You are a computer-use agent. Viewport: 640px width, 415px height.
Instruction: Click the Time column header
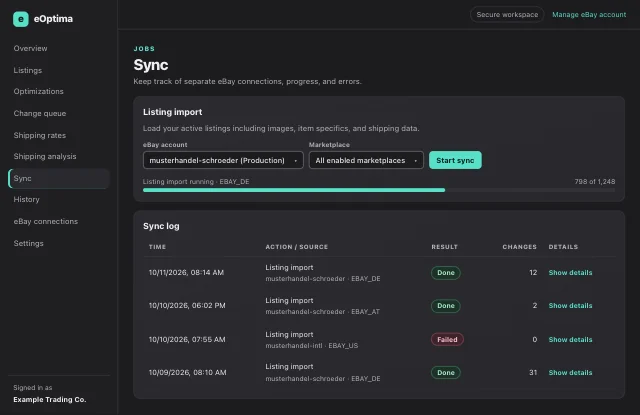click(x=157, y=247)
